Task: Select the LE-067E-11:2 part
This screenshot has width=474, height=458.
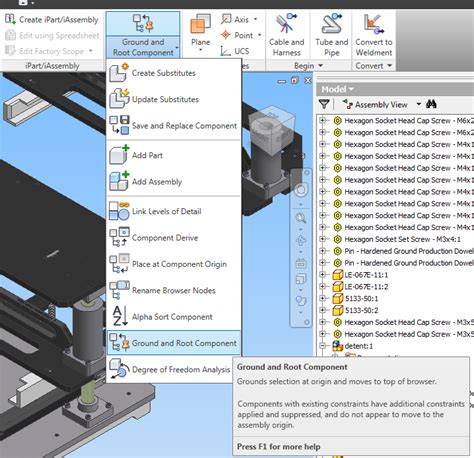Action: (366, 287)
